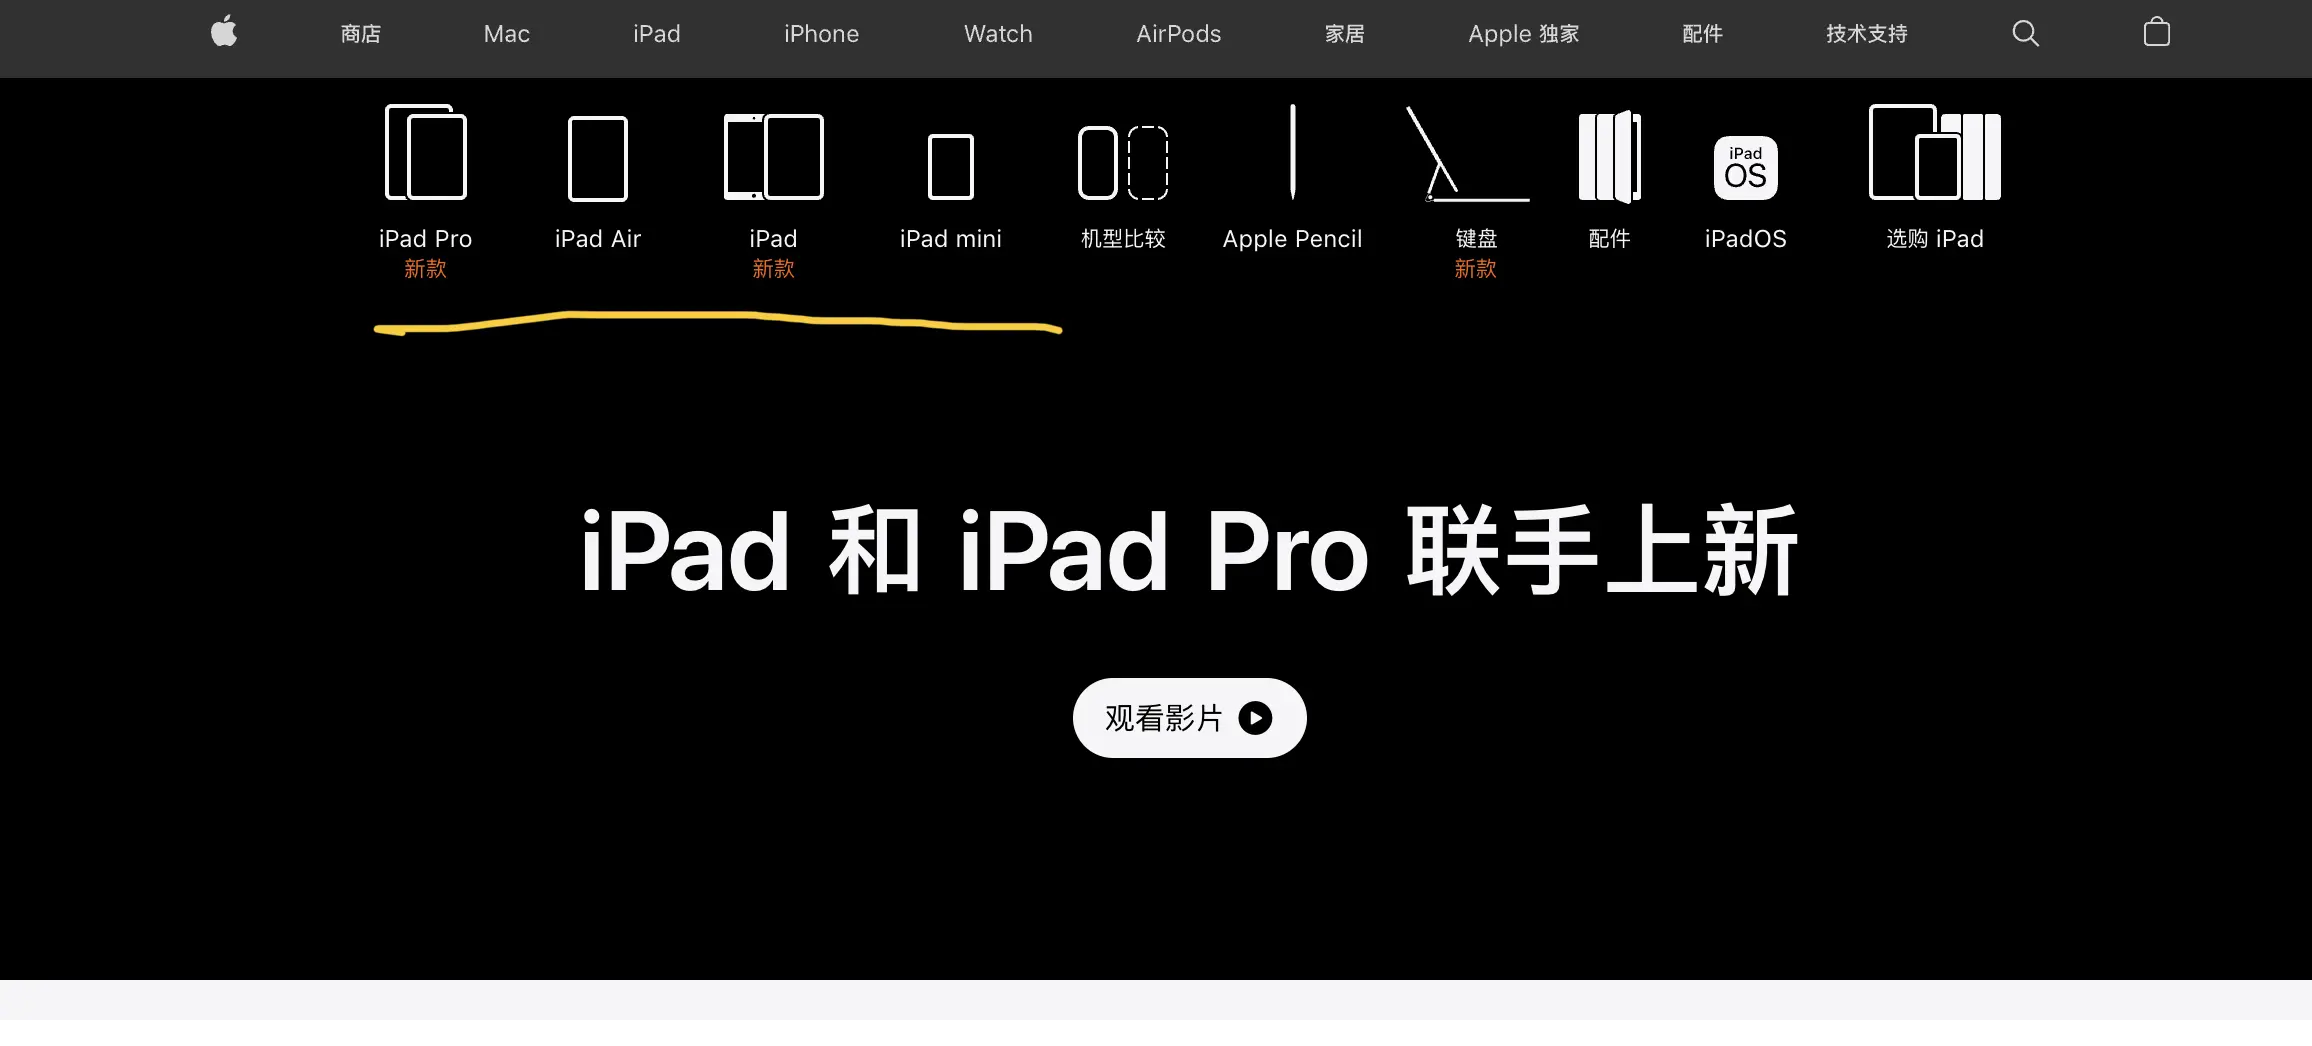Click the iPad 和 iPad Pro 联手上新 headline

point(1189,550)
